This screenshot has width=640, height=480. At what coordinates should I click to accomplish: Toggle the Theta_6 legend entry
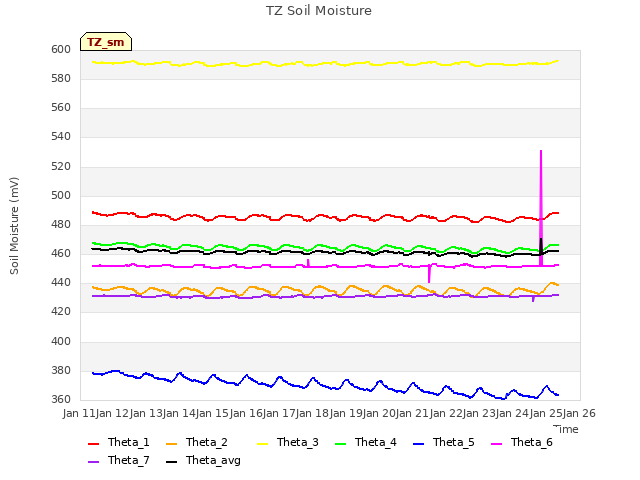[x=522, y=442]
